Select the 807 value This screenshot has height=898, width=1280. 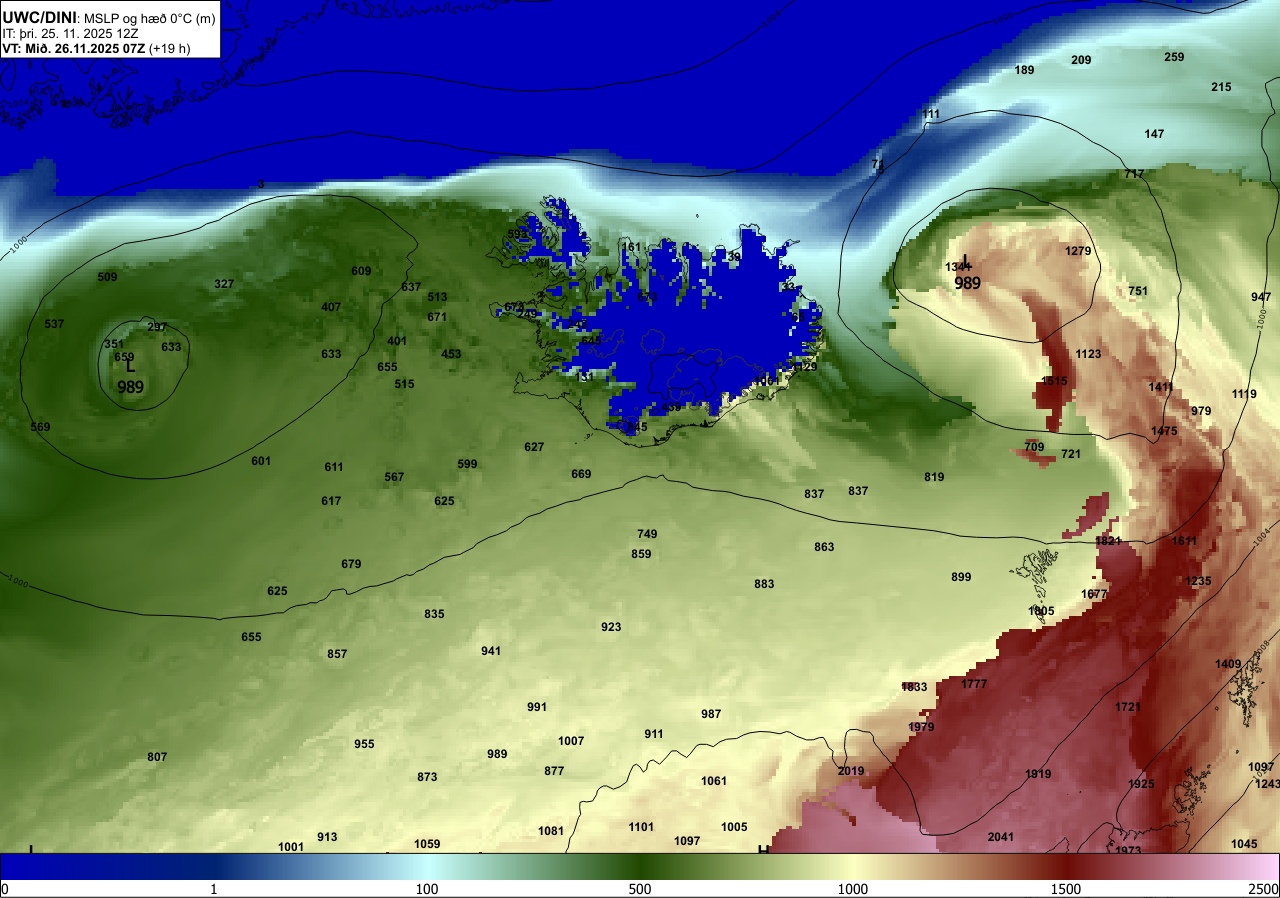[157, 757]
